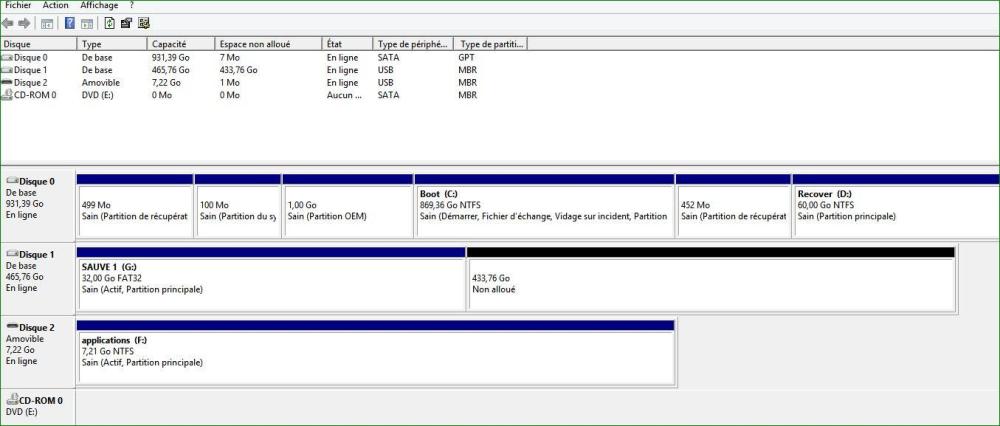Image resolution: width=1000 pixels, height=426 pixels.
Task: Open Help with the blue question-mark icon
Action: [x=70, y=23]
